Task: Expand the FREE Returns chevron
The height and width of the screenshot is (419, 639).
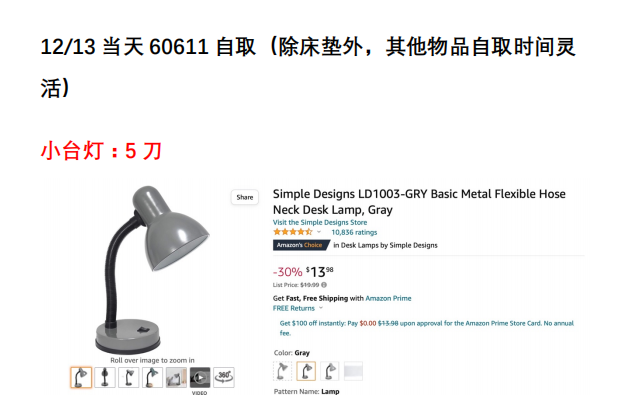Action: point(321,308)
